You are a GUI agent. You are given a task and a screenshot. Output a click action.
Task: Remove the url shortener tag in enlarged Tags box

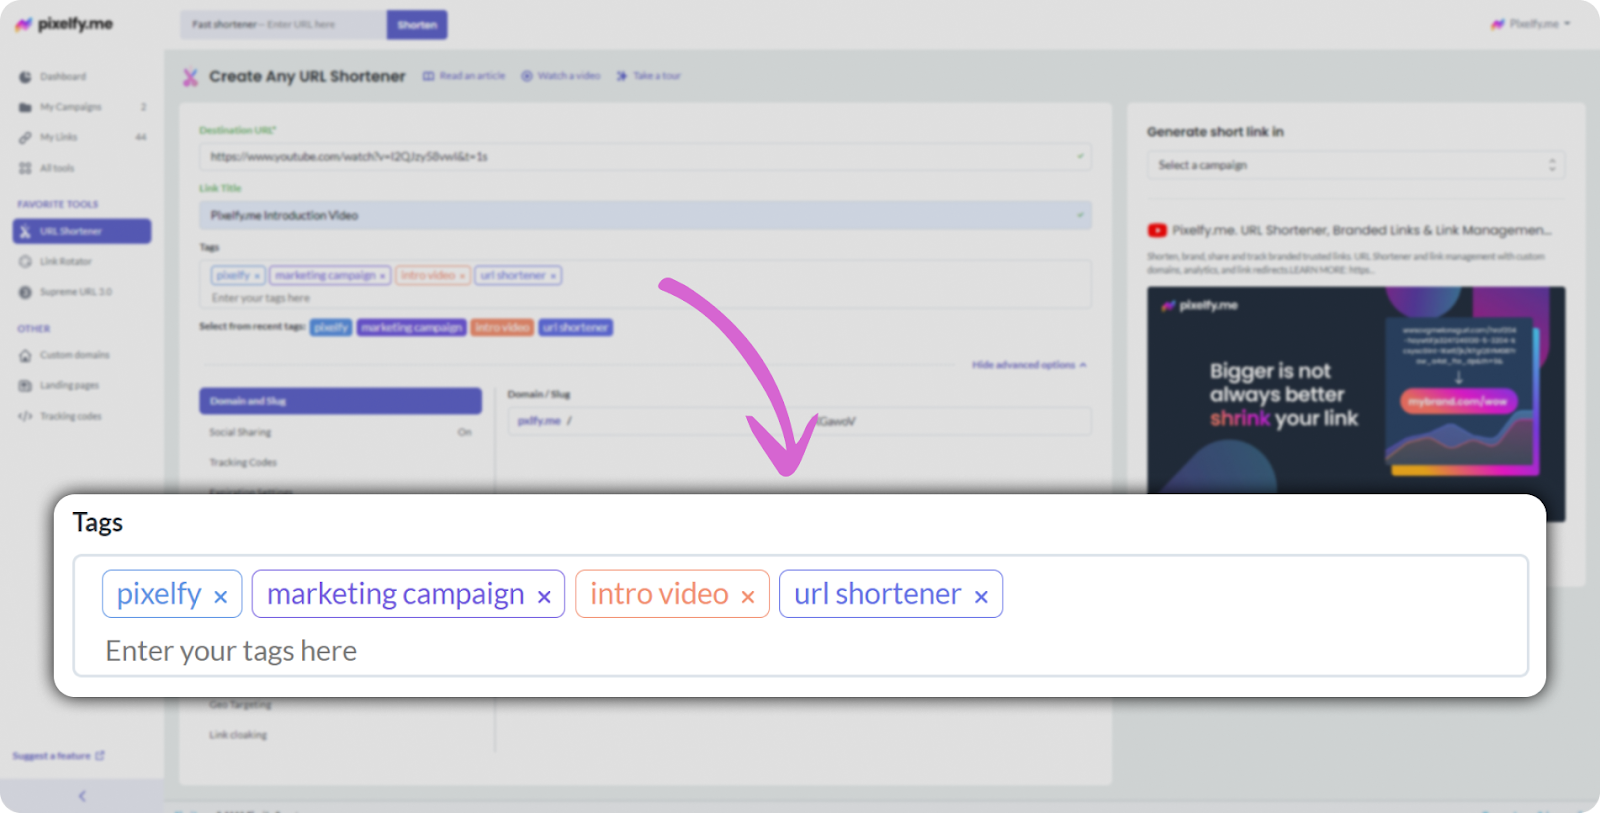981,597
